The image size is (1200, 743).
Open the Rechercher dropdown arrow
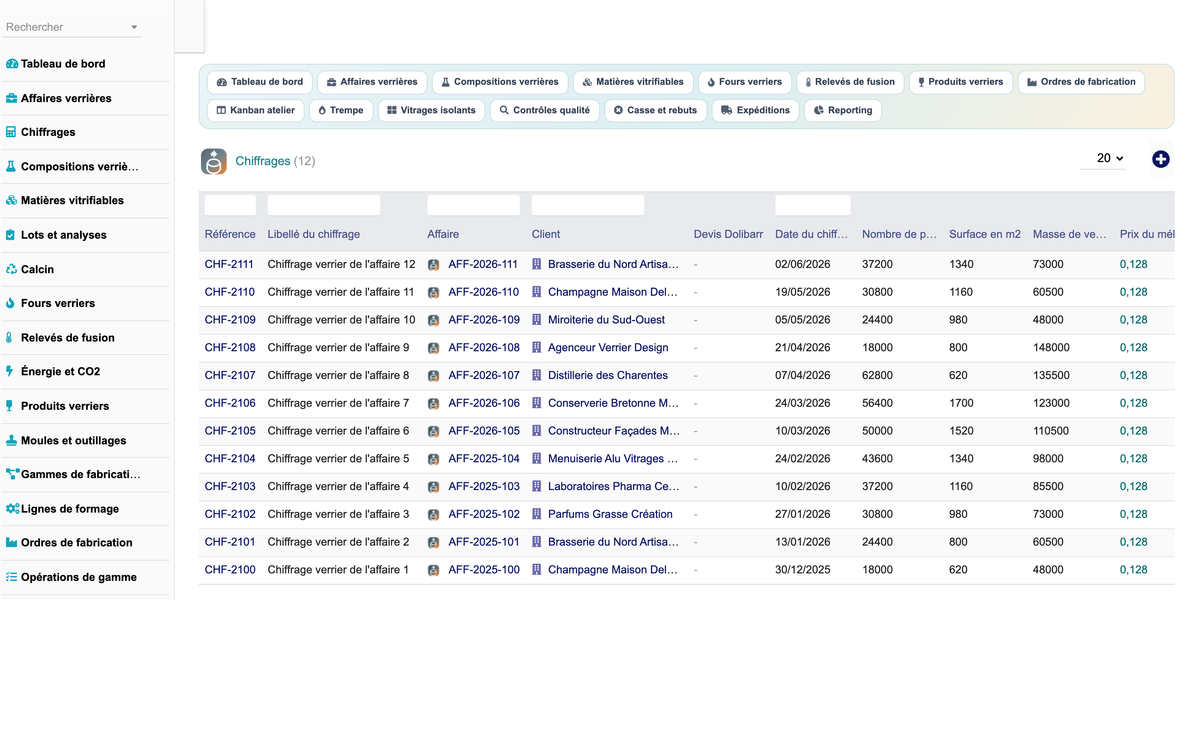[134, 28]
